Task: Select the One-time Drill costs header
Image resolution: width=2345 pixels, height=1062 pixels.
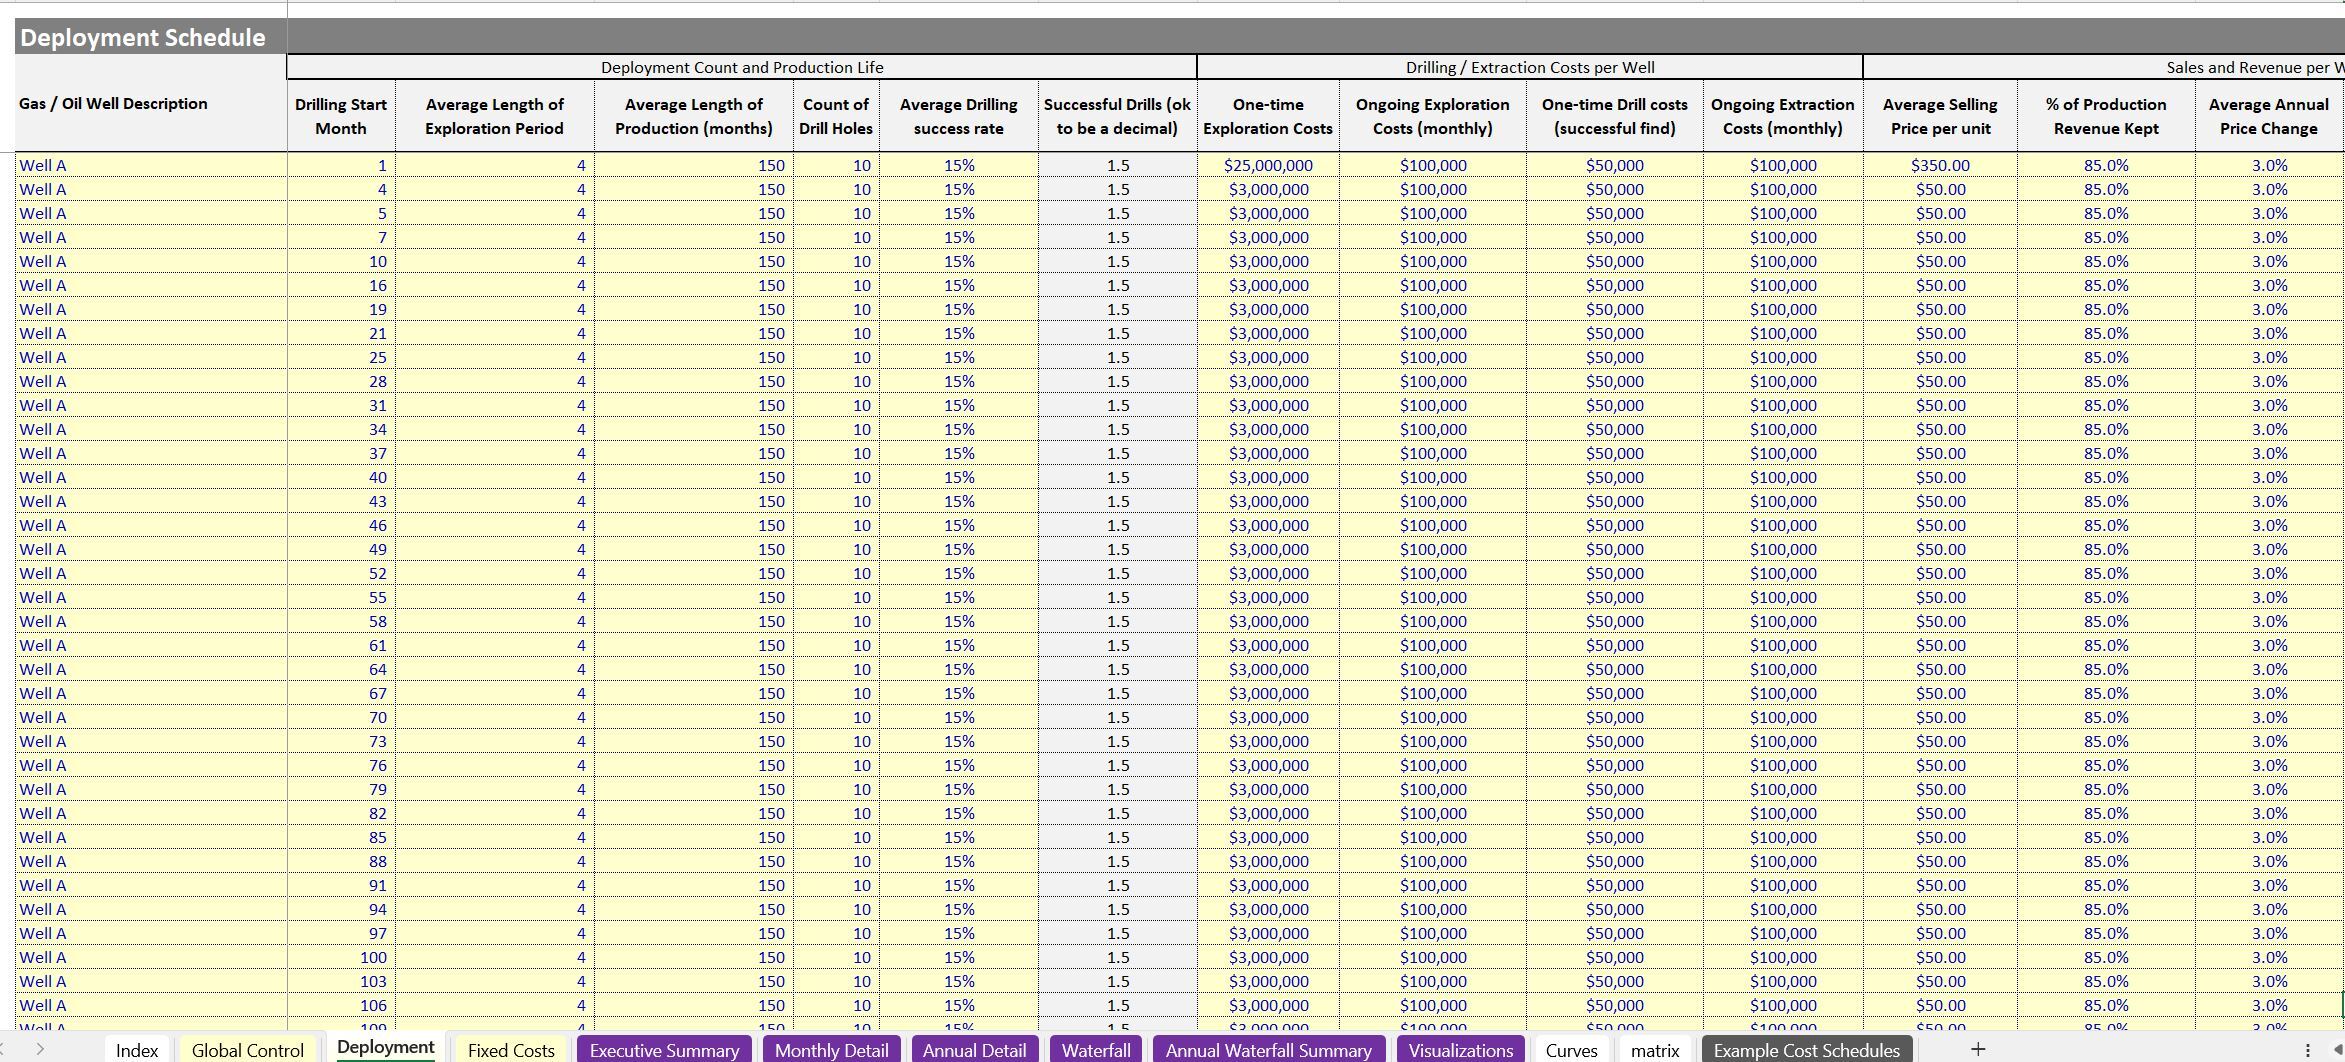Action: point(1615,116)
